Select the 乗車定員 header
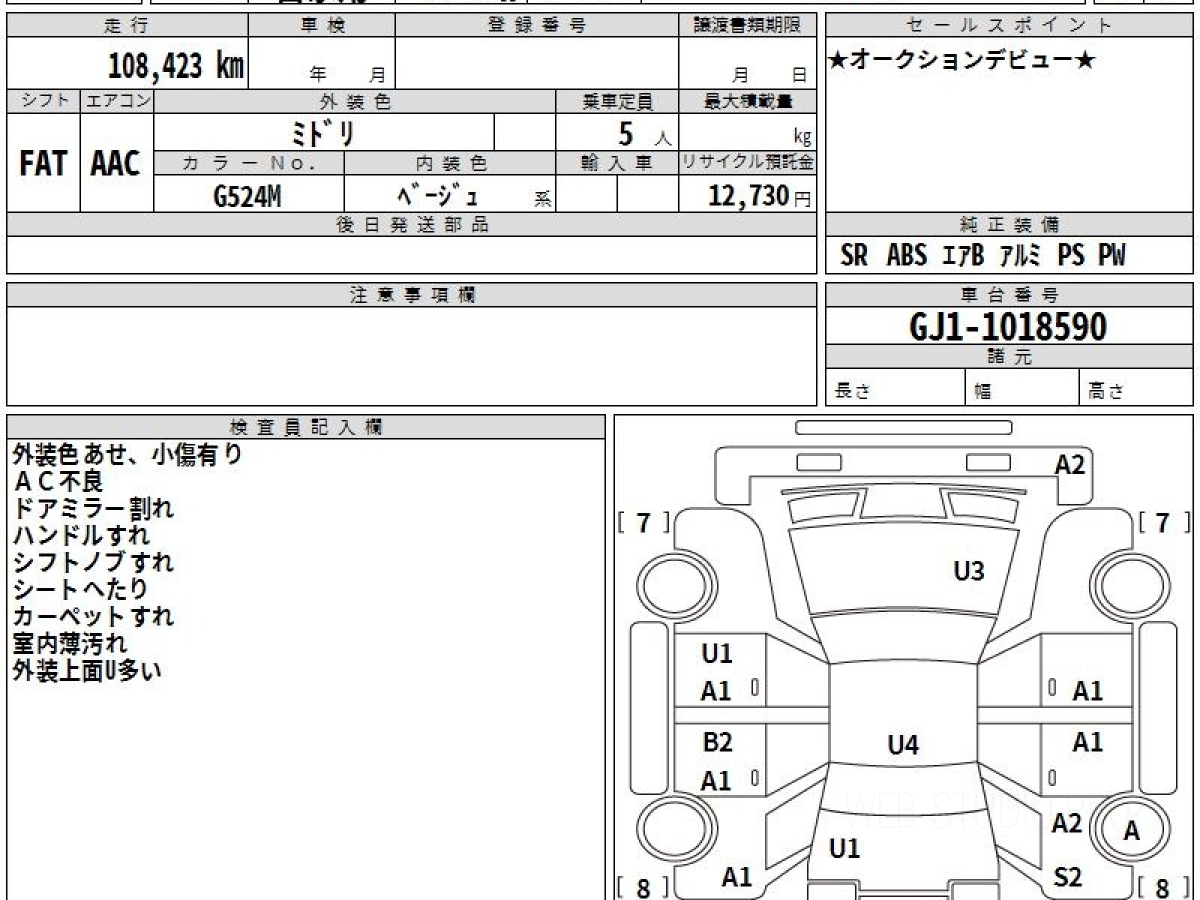The width and height of the screenshot is (1200, 900). [x=617, y=101]
